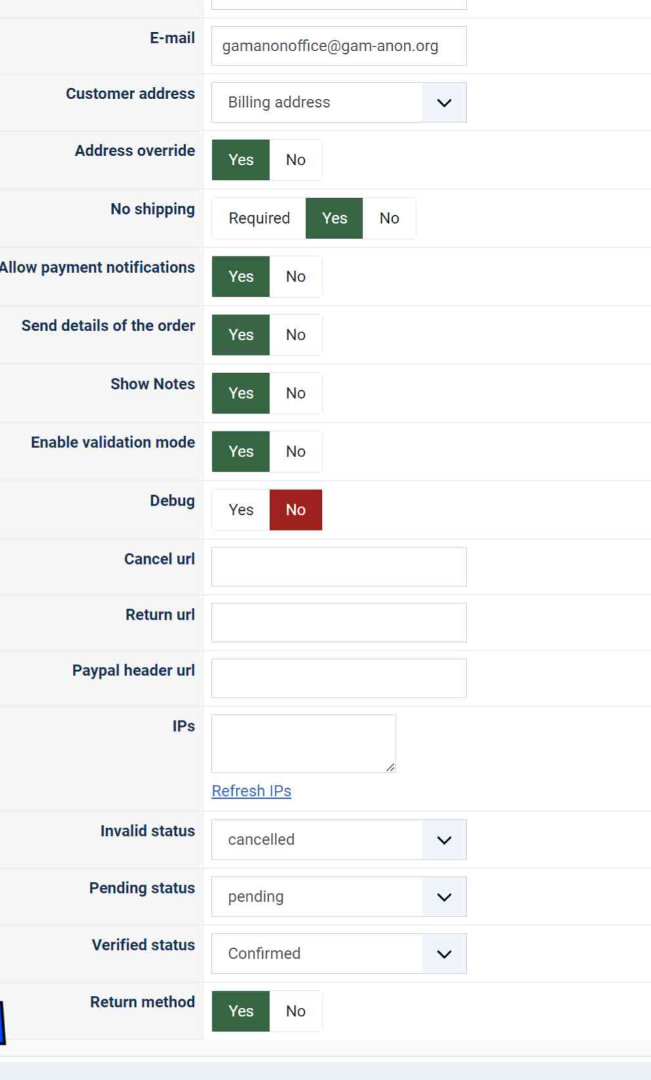Set Return method to No
Screen dimensions: 651x1080
(296, 1011)
